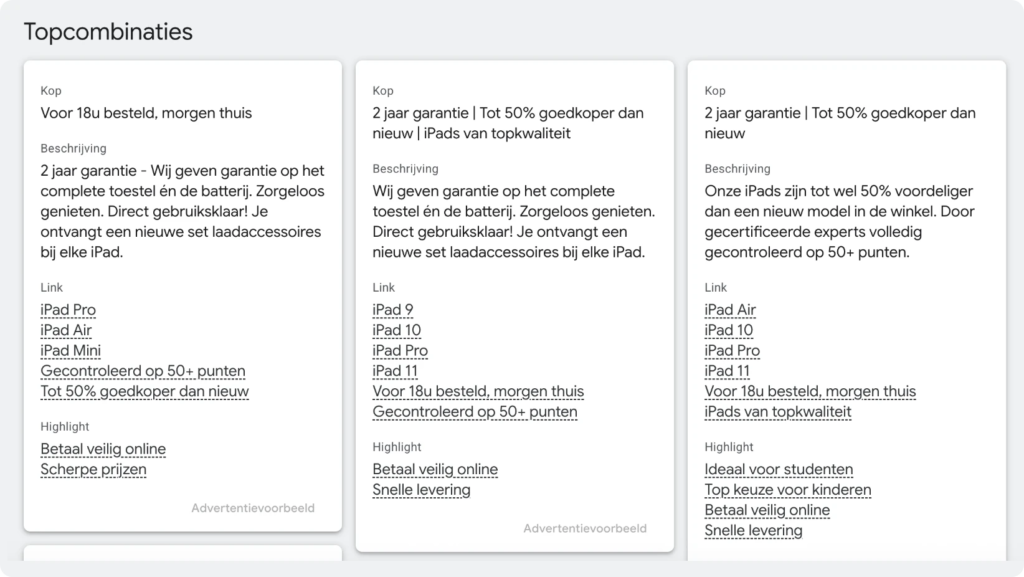Click the 'Scherpe prijzen' highlight link
The height and width of the screenshot is (577, 1024).
pos(92,469)
